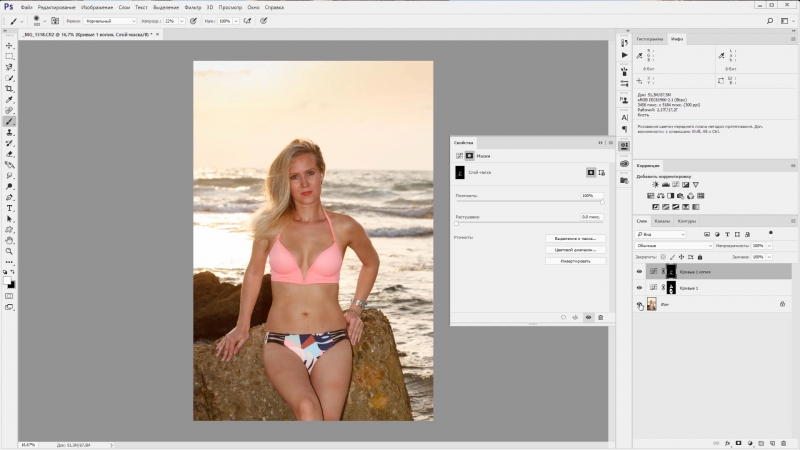Delete the mask using the Properties panel trash icon
This screenshot has width=800, height=450.
point(601,317)
